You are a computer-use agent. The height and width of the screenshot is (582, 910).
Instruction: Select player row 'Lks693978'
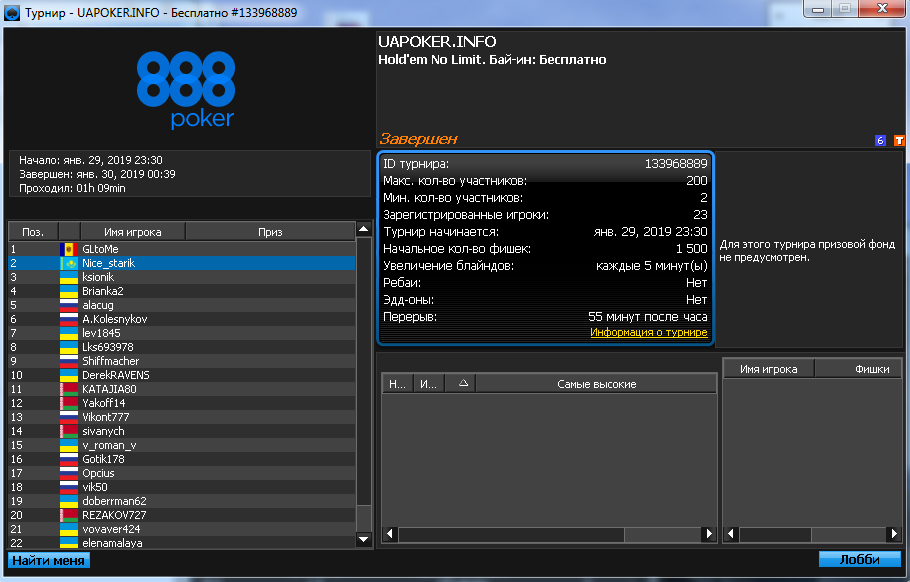tap(182, 347)
